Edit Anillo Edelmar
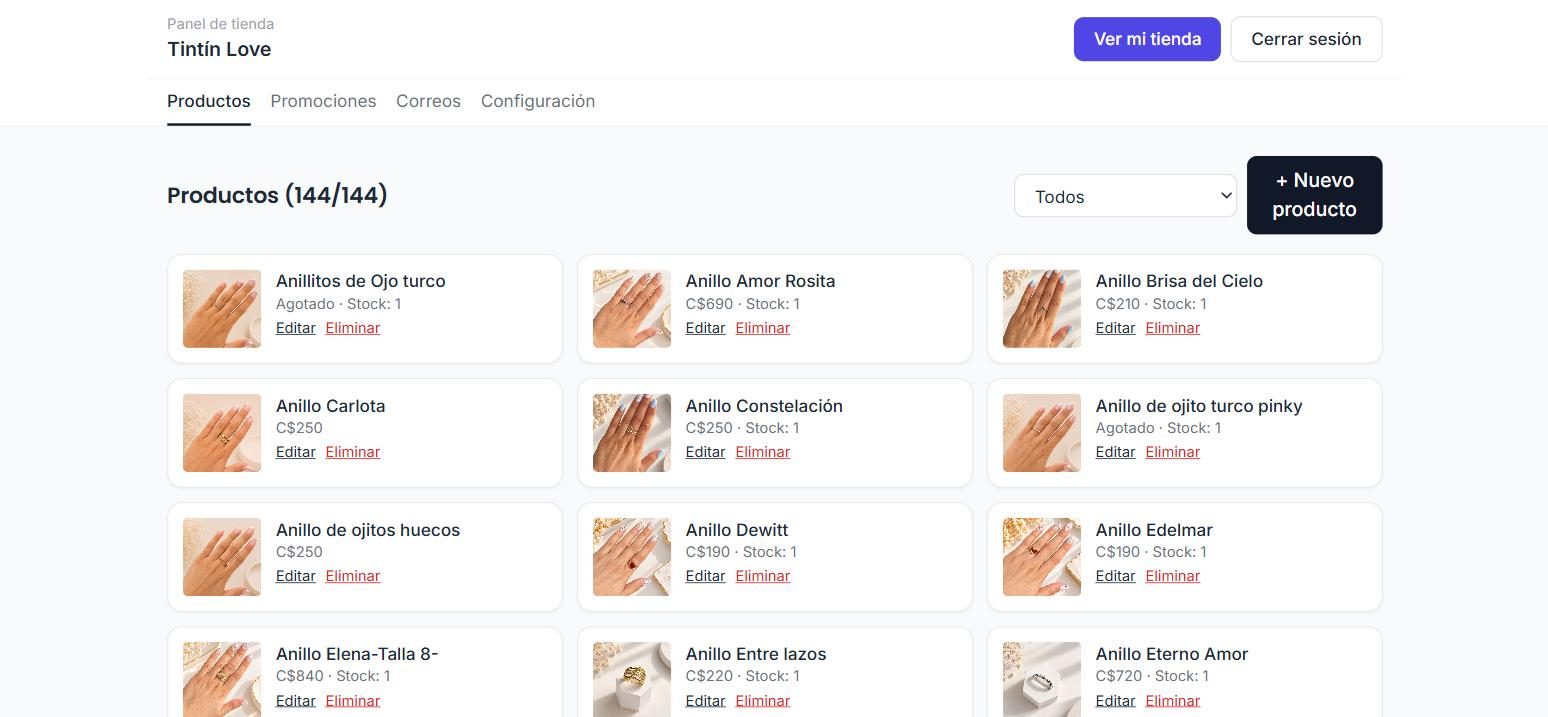Viewport: 1548px width, 717px height. tap(1115, 576)
